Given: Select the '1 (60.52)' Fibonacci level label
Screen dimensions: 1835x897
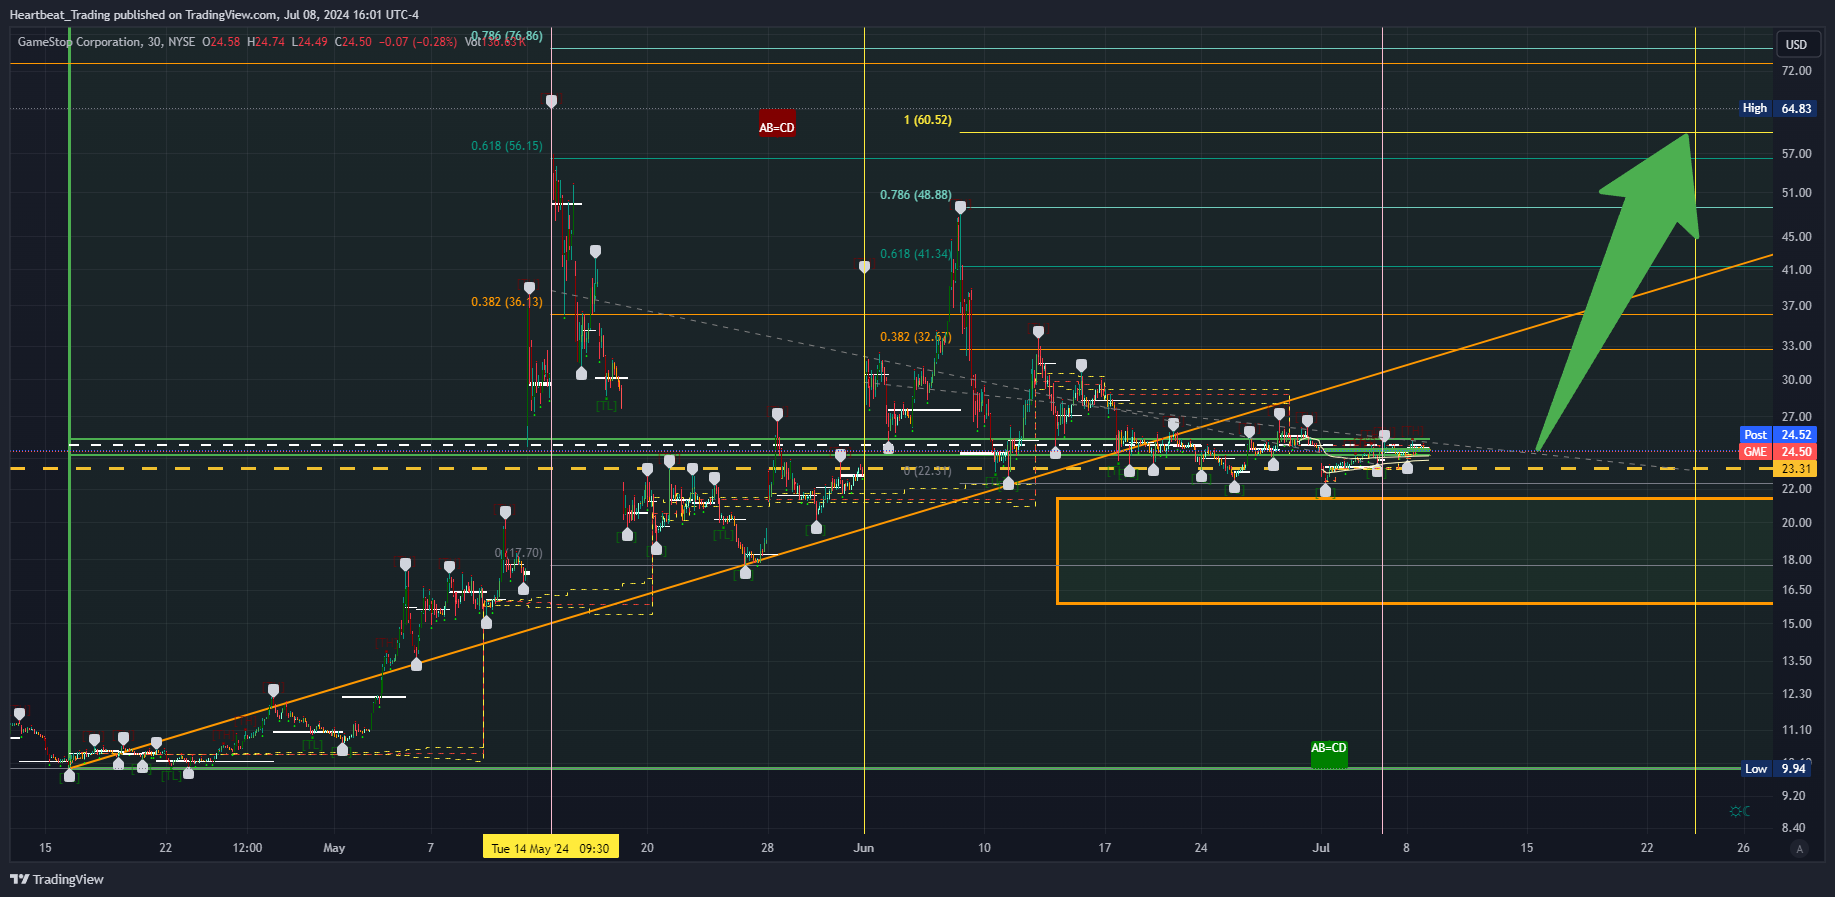Looking at the screenshot, I should (928, 120).
